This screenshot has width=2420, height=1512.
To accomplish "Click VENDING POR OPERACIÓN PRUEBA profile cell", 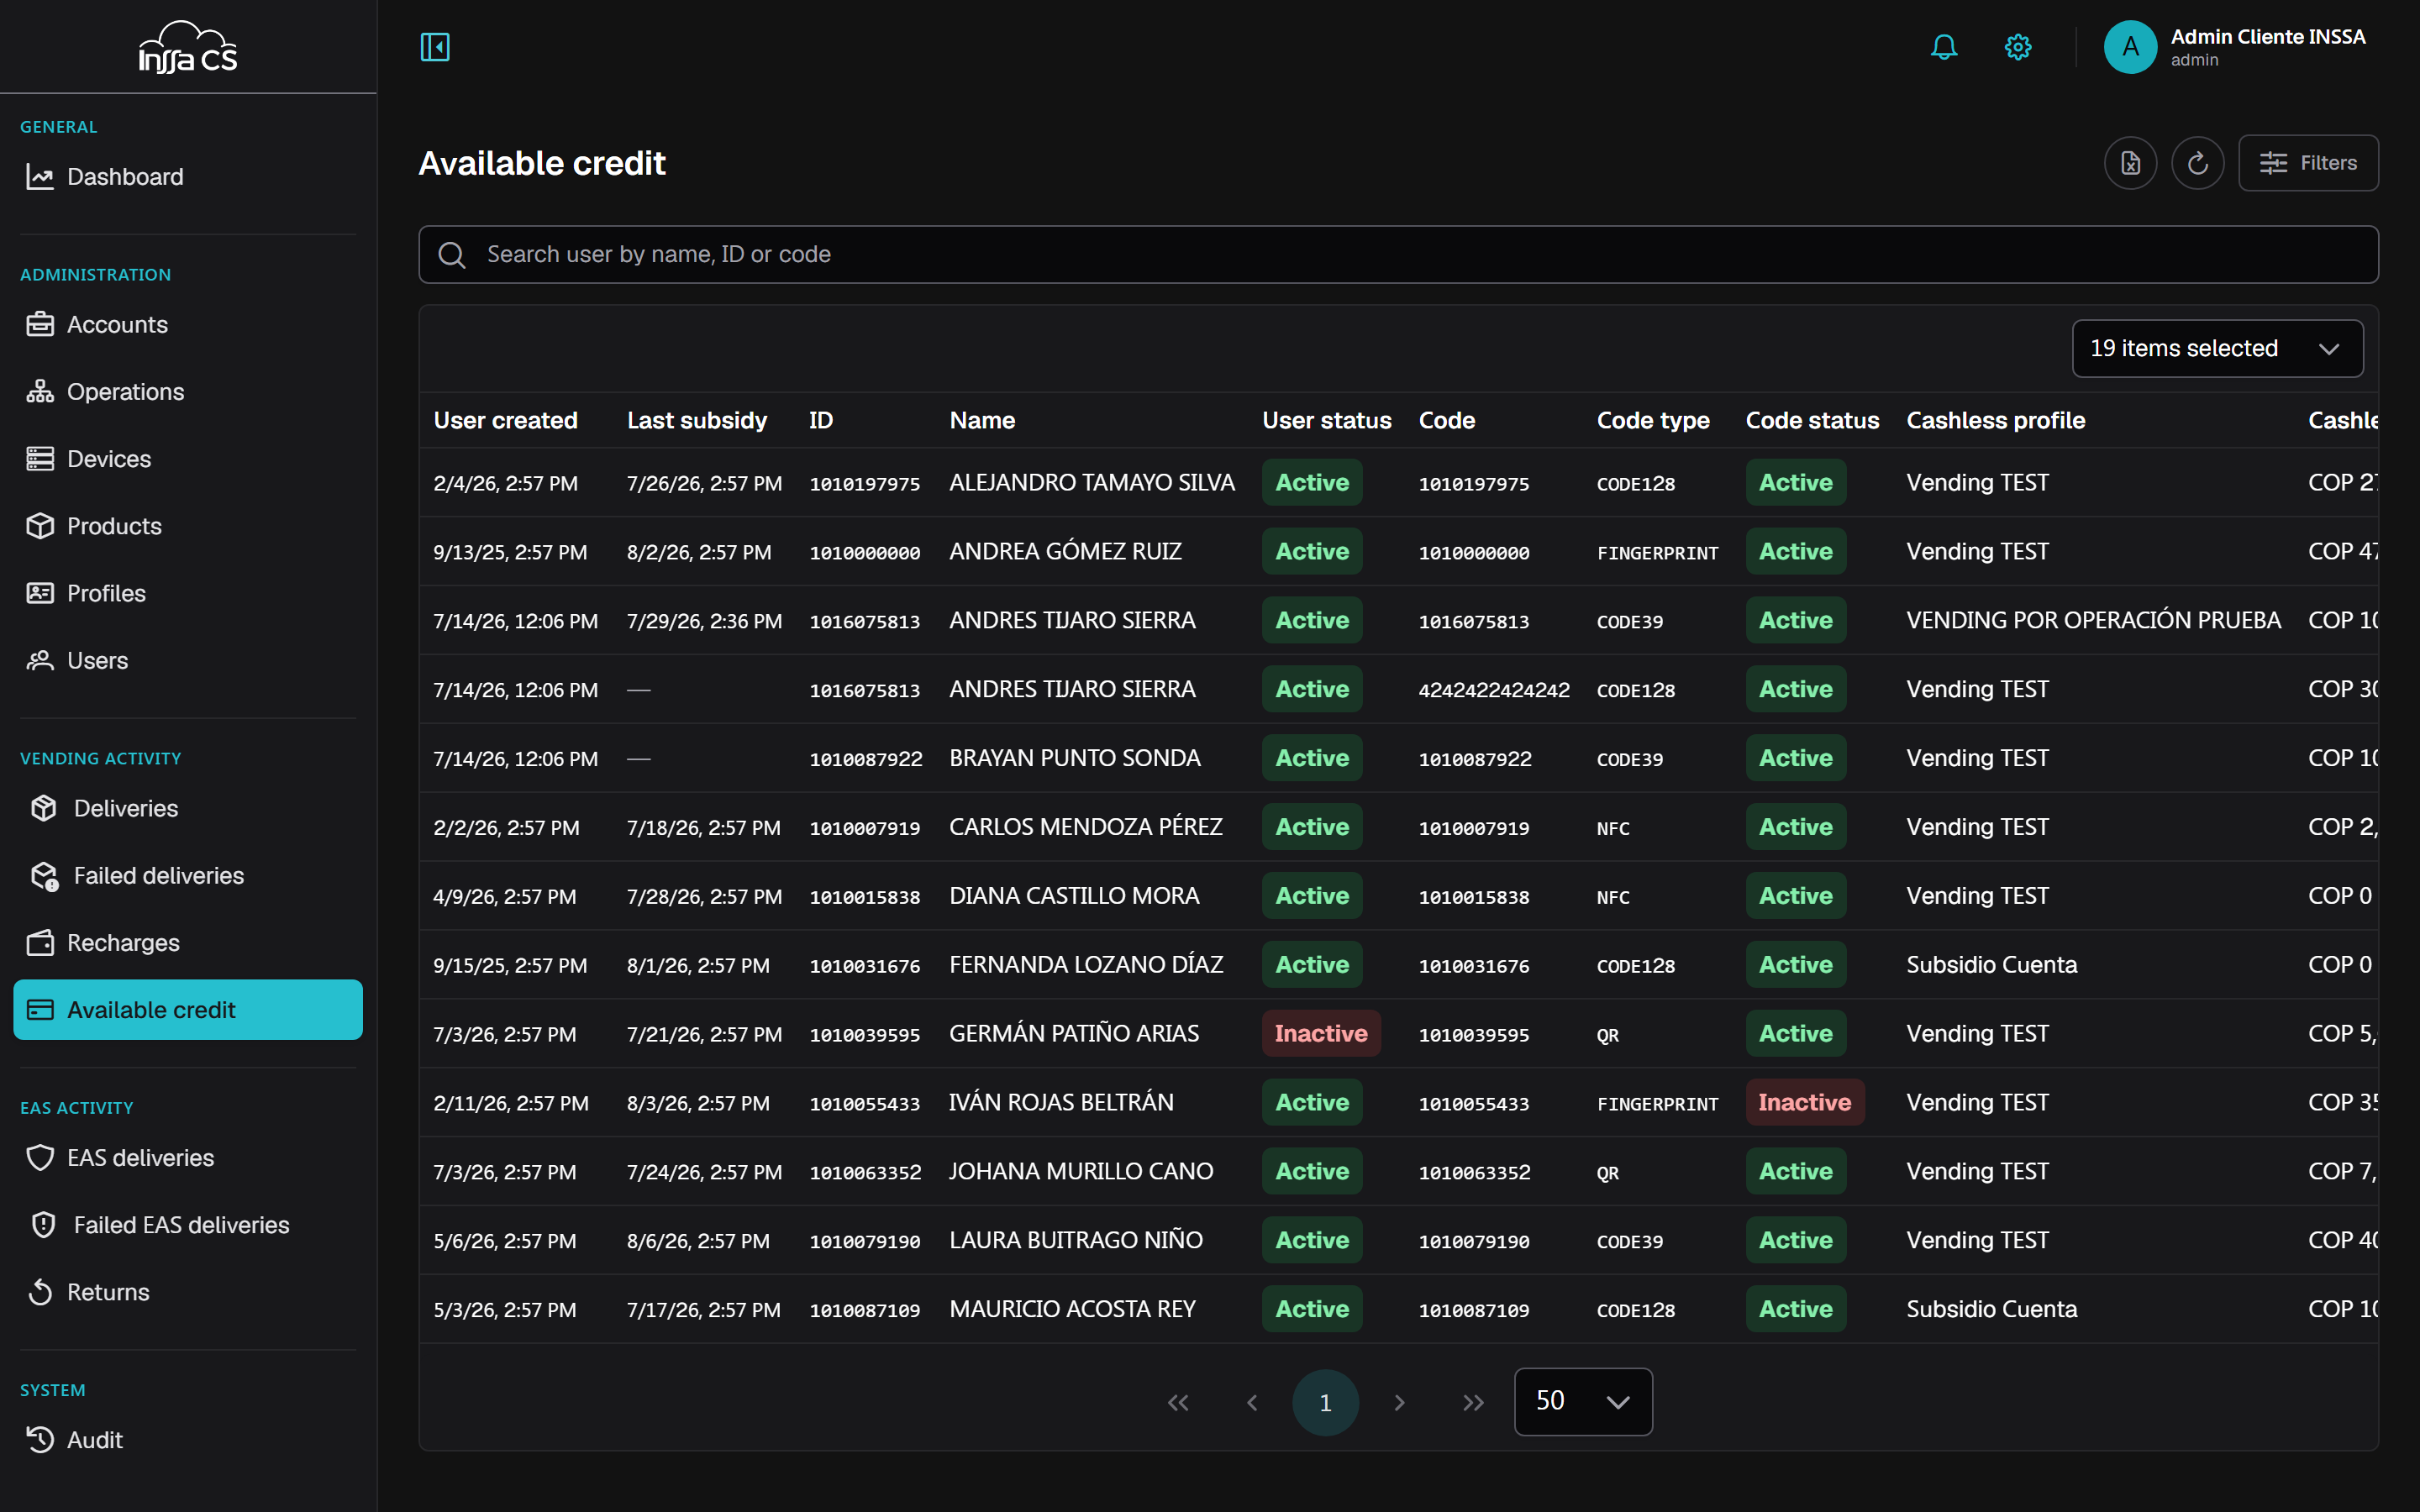I will tap(2093, 621).
